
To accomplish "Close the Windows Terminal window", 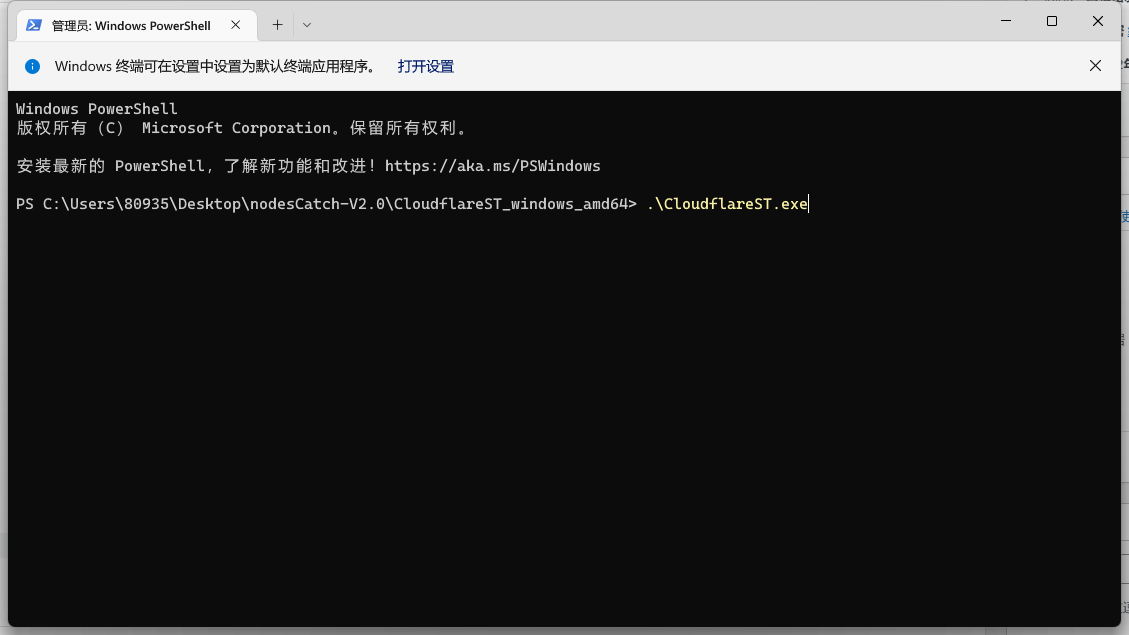I will (x=1097, y=21).
